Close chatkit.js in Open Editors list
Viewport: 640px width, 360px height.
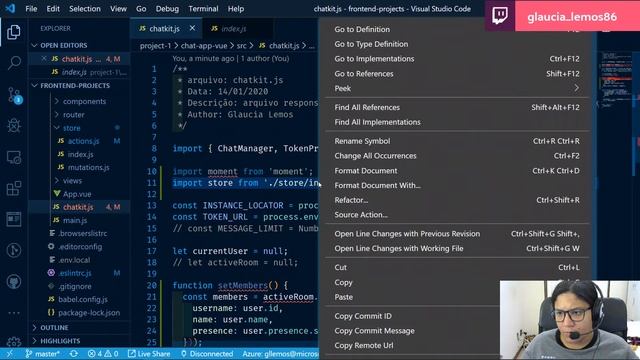[44, 59]
